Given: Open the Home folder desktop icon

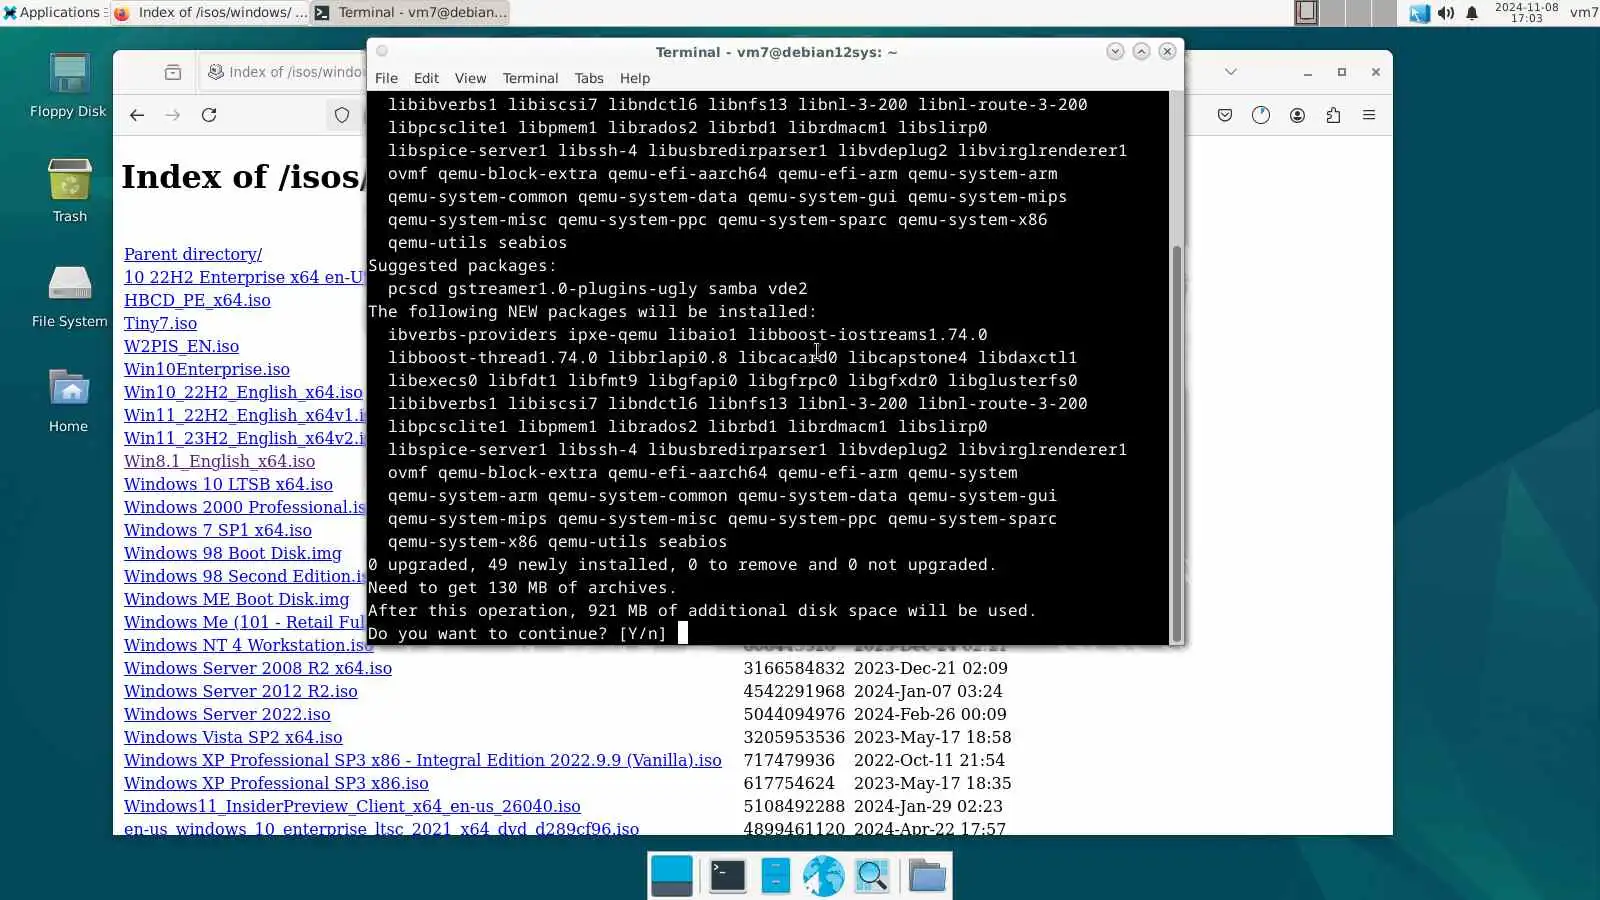Looking at the screenshot, I should click(68, 400).
